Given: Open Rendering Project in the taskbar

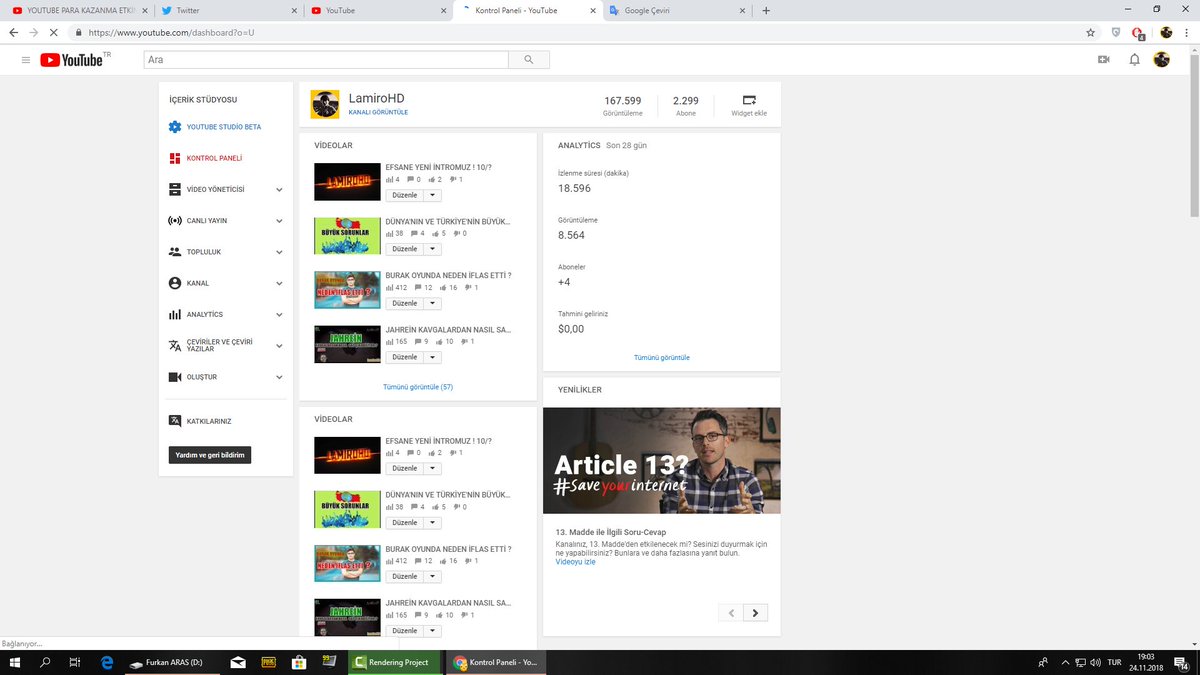Looking at the screenshot, I should click(x=394, y=662).
